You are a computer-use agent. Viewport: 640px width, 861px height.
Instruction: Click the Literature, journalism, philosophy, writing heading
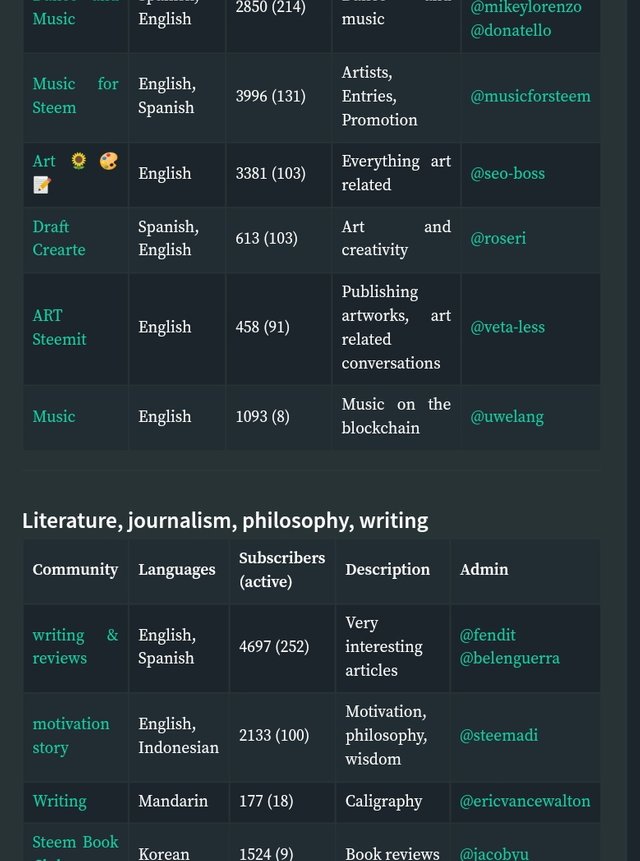(225, 520)
